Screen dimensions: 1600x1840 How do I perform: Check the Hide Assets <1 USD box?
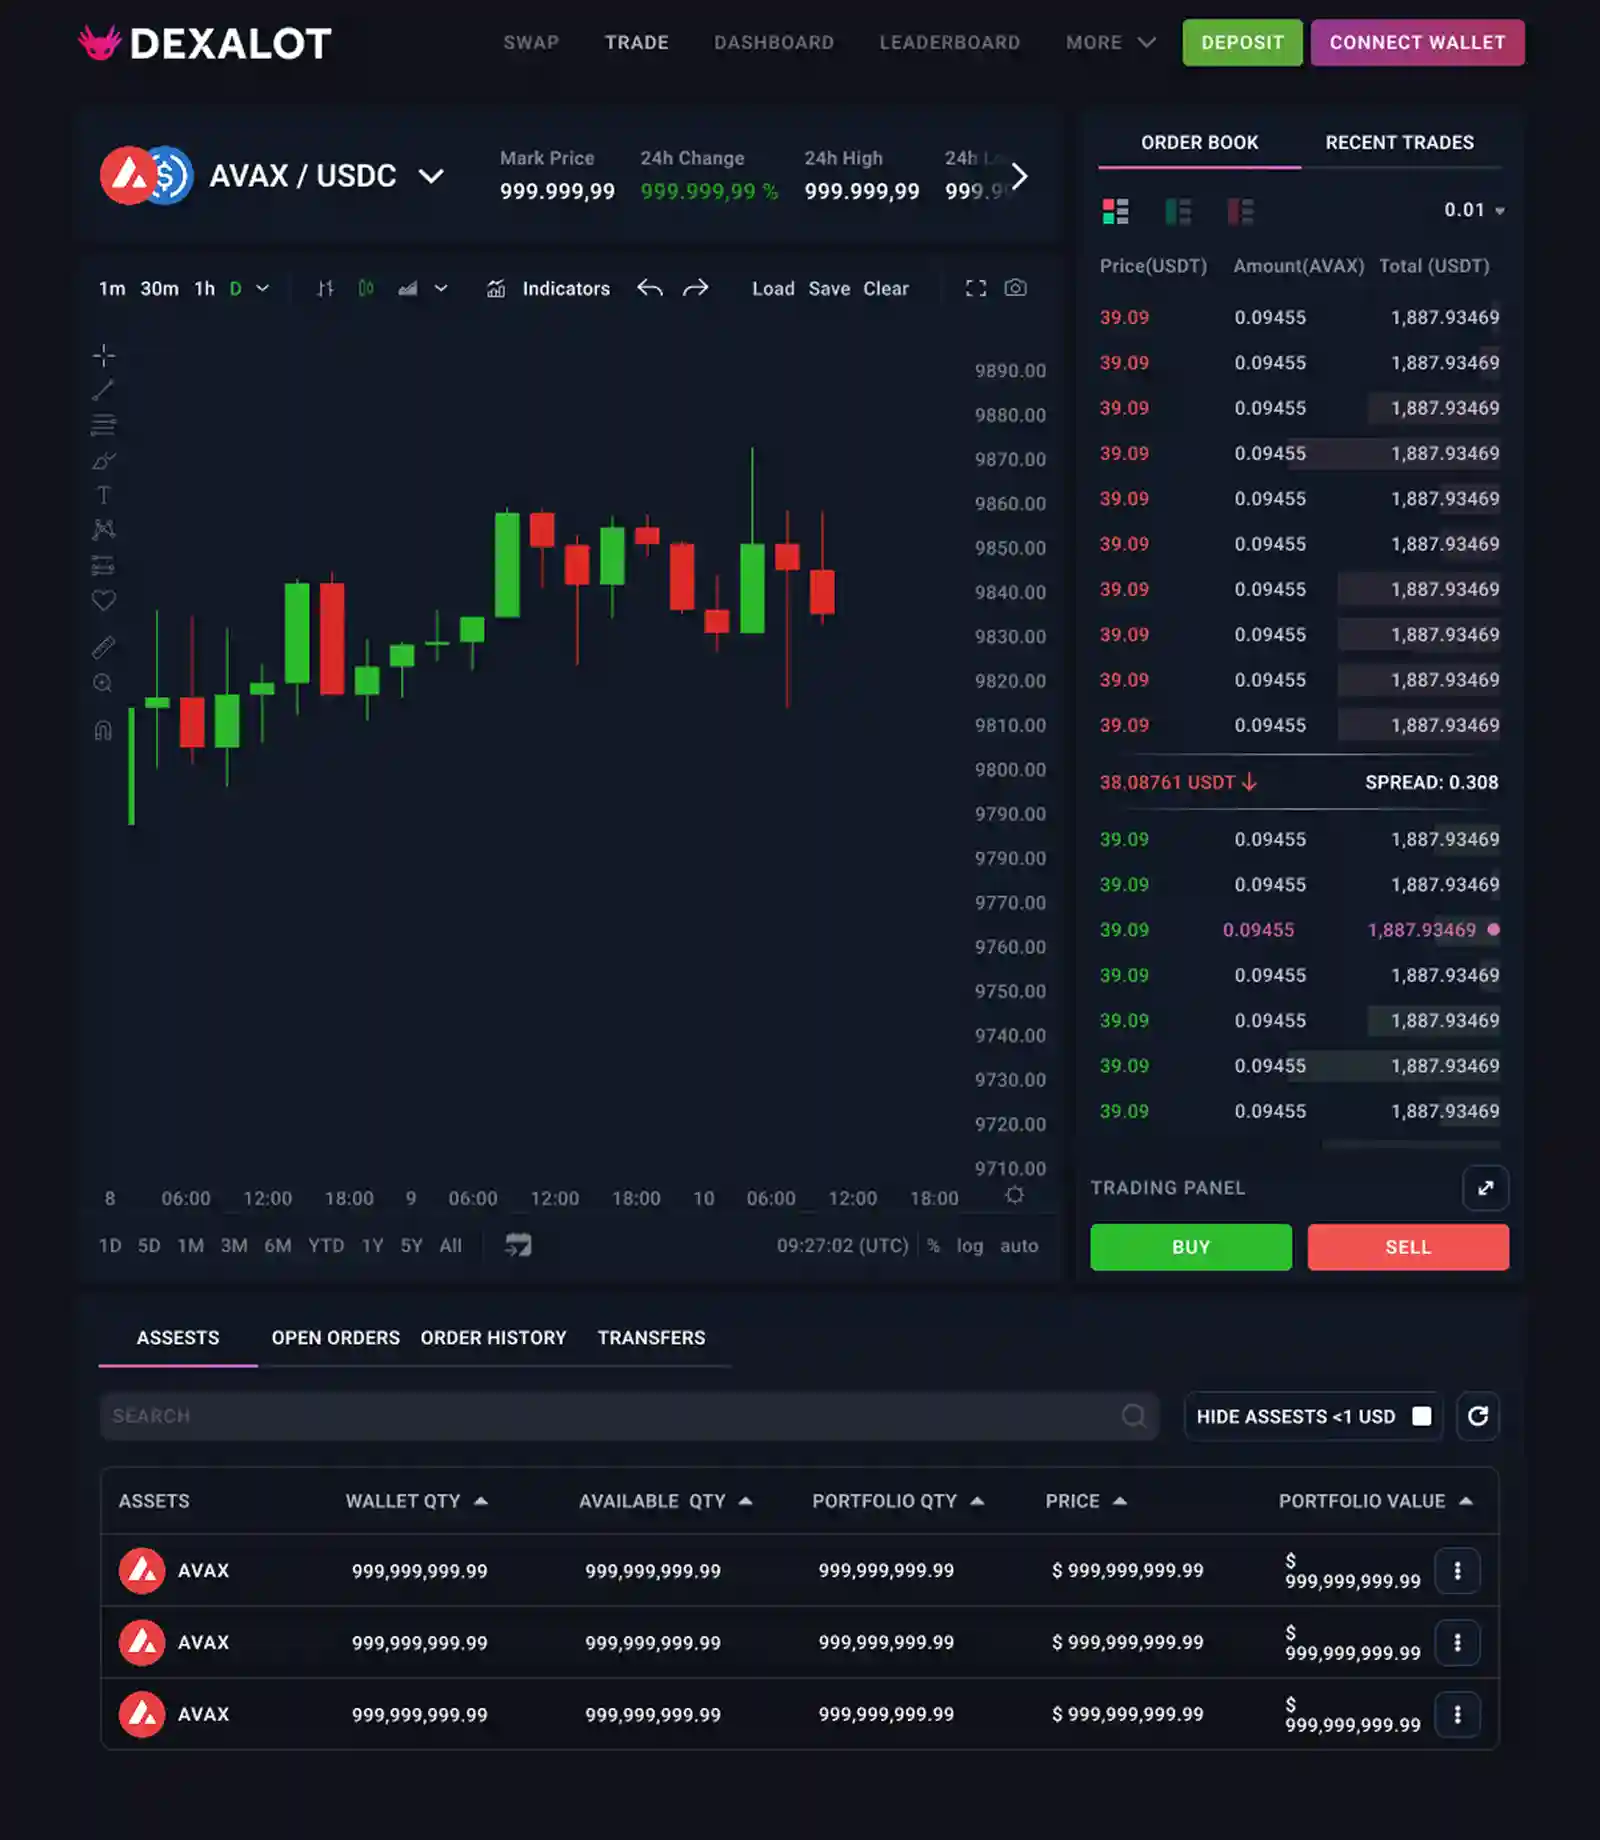(x=1421, y=1416)
